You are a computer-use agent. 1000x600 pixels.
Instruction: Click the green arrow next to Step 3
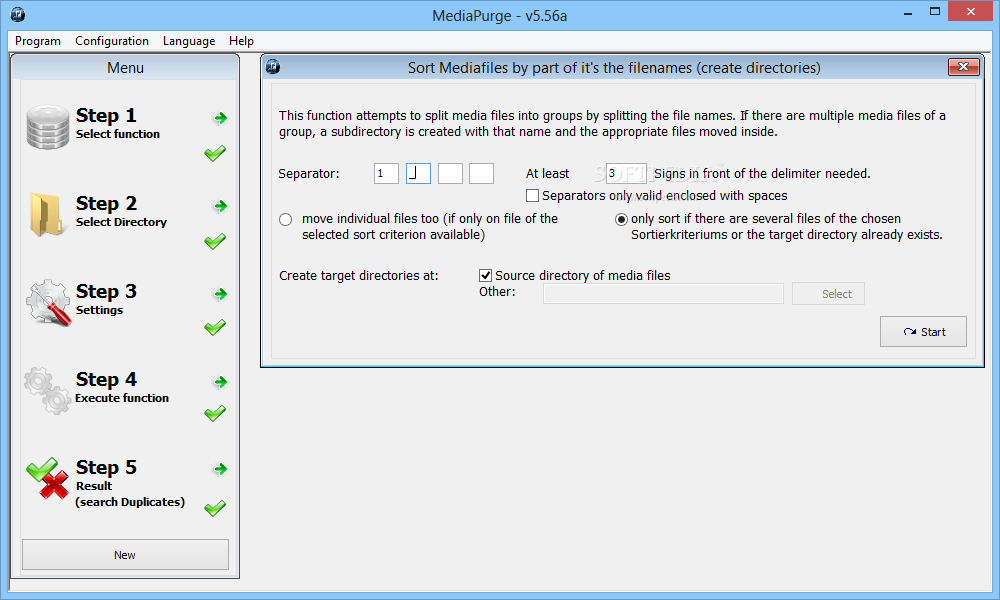(221, 294)
